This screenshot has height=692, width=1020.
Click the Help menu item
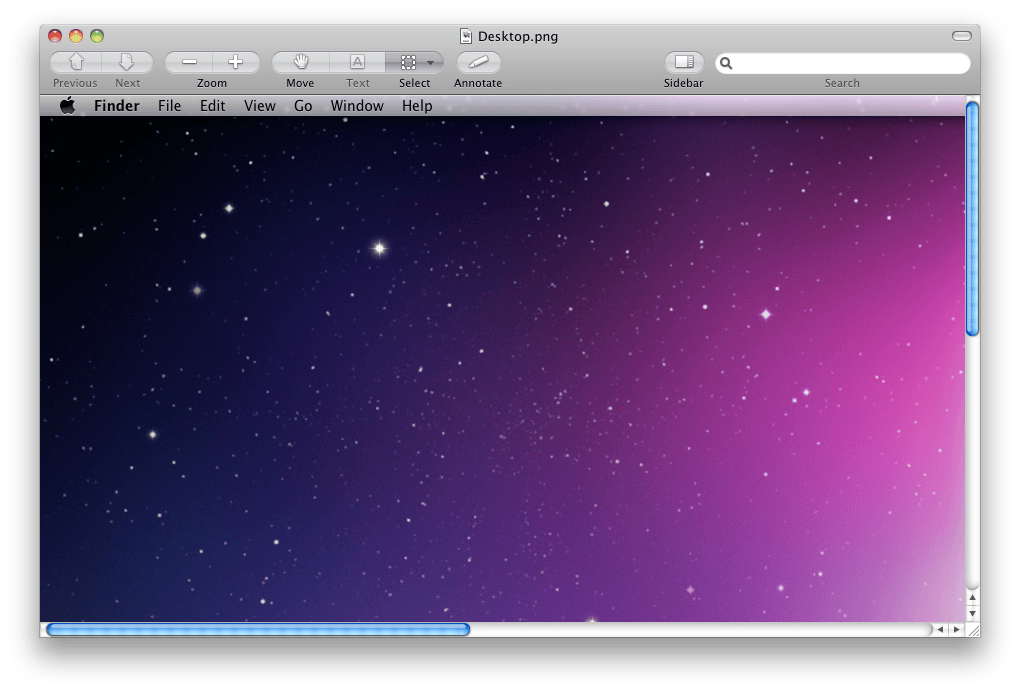(x=417, y=105)
